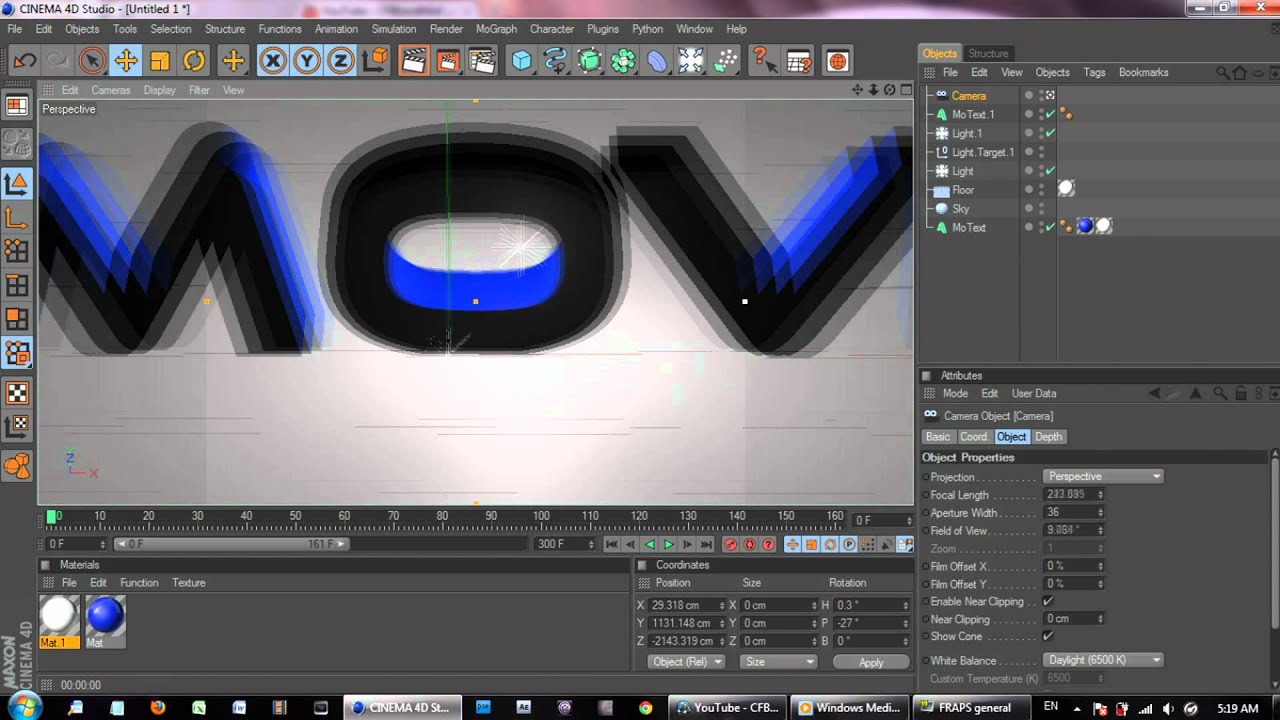Select the Floor object in the Objects list
The height and width of the screenshot is (720, 1280).
(963, 190)
